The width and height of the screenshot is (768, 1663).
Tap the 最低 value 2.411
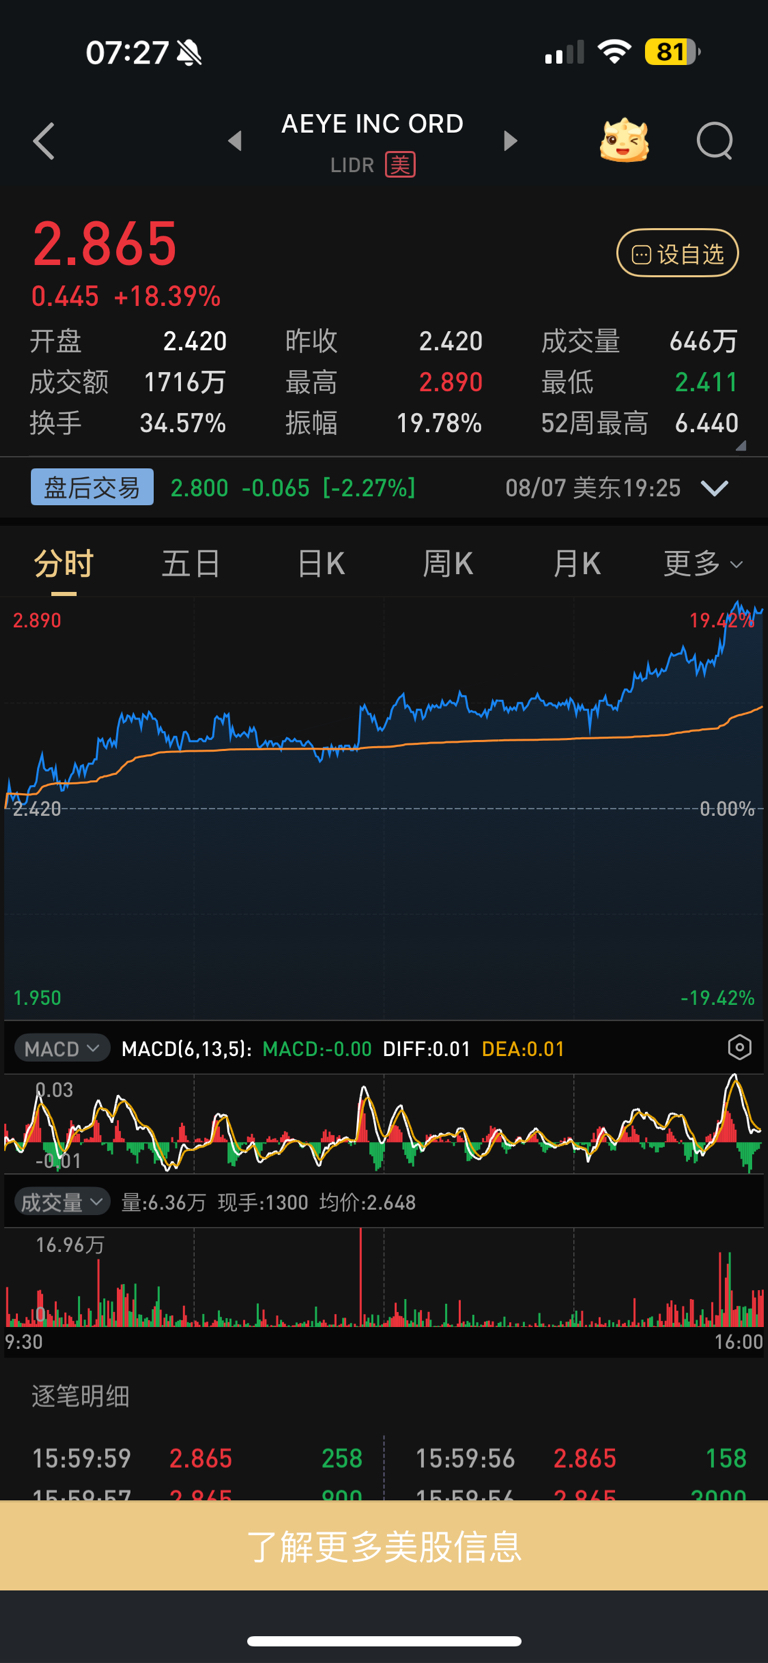point(706,382)
